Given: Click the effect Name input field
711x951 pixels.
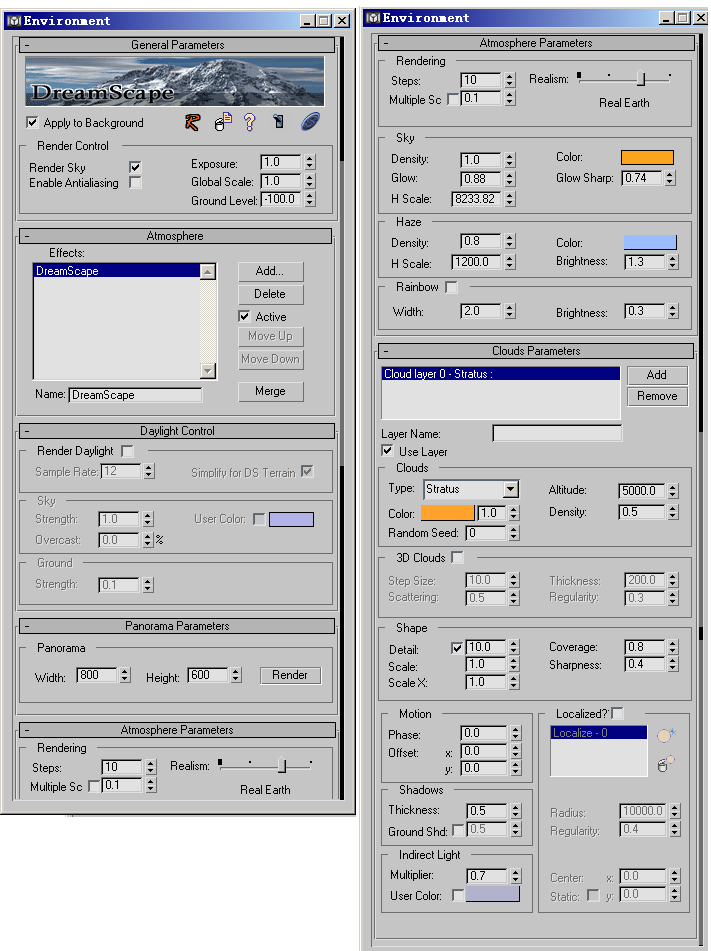Looking at the screenshot, I should (x=135, y=395).
